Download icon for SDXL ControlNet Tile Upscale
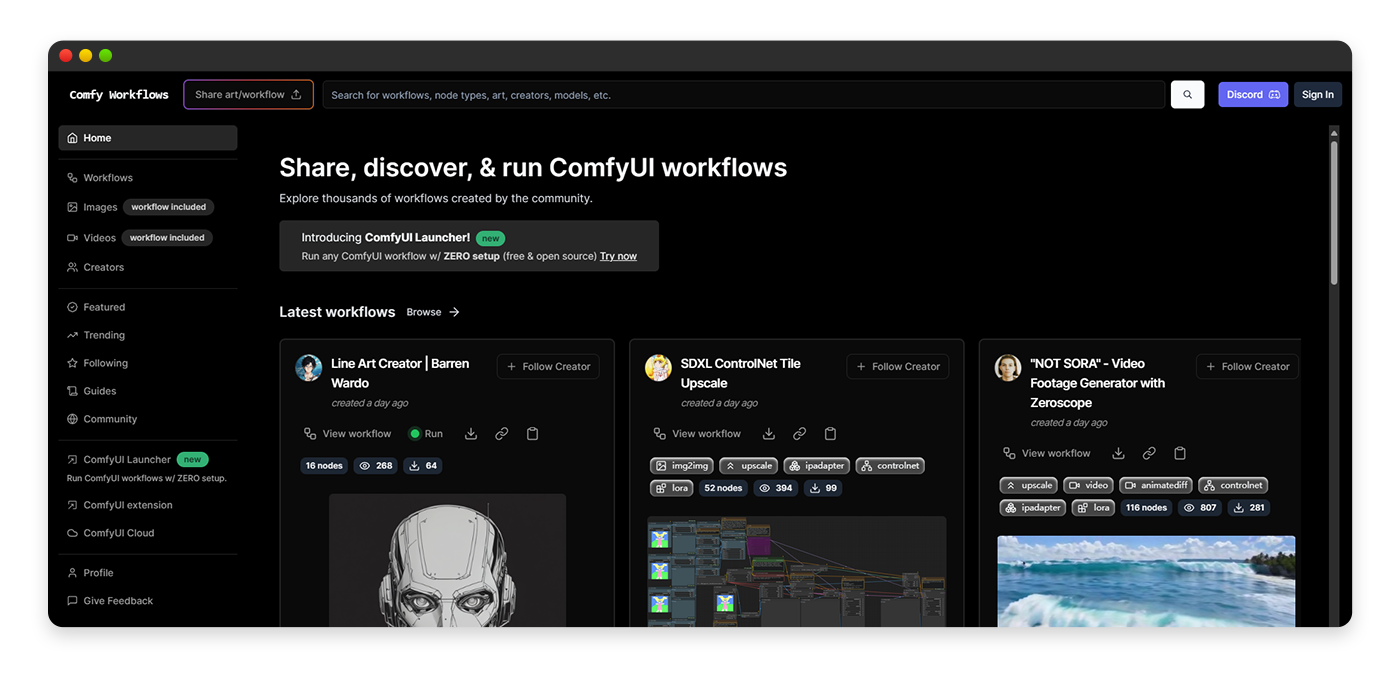This screenshot has width=1400, height=700. (769, 434)
